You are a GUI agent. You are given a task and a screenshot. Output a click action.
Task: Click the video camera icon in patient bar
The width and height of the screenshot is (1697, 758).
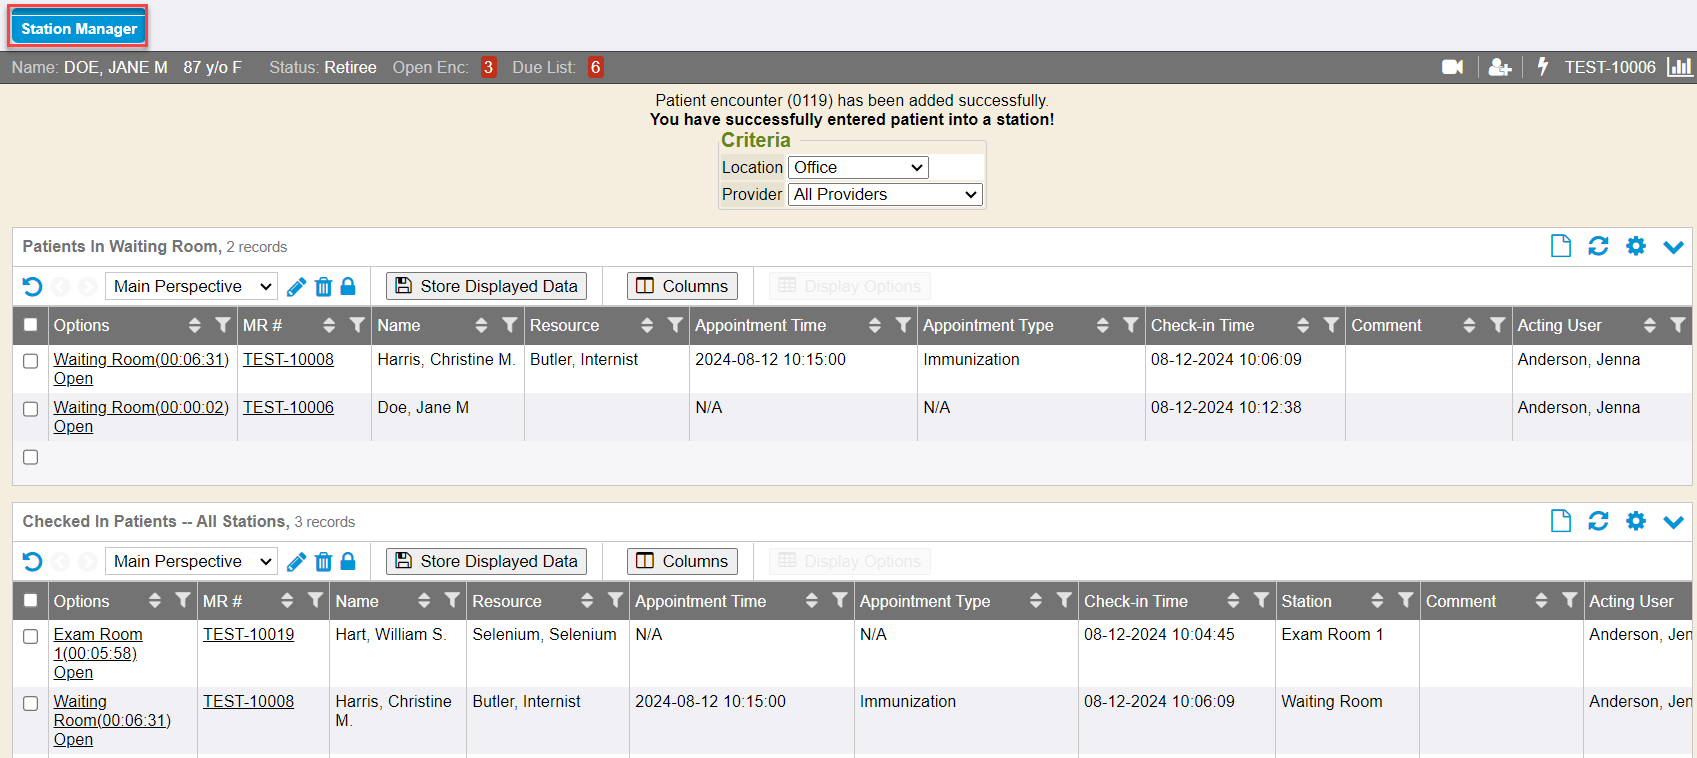point(1452,67)
